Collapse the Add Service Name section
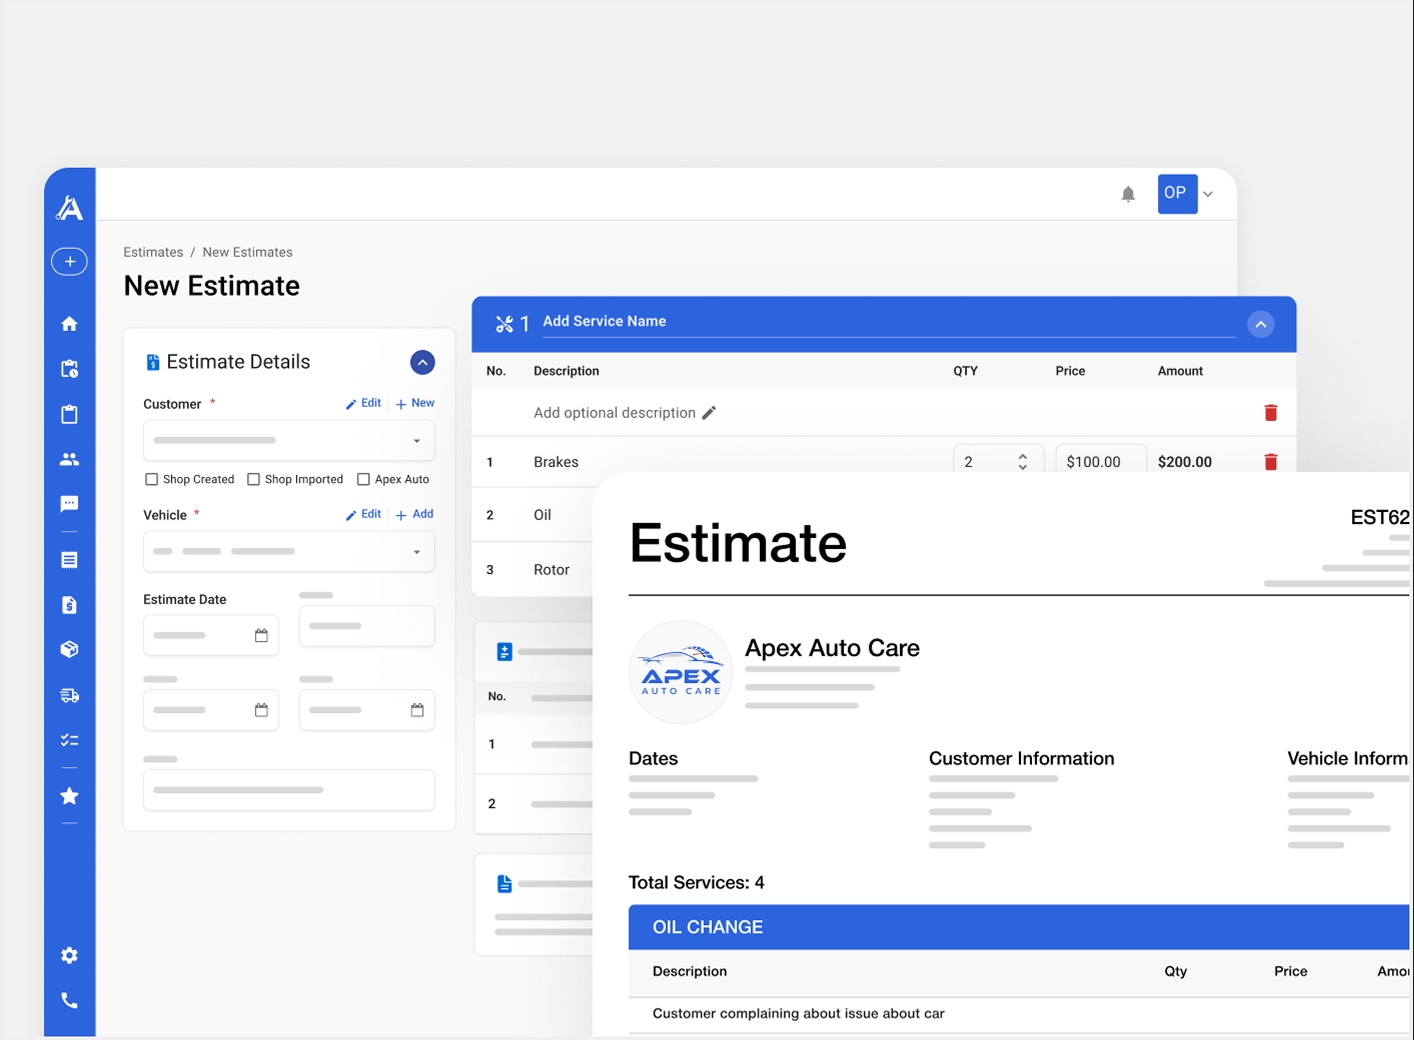Viewport: 1414px width, 1040px height. pyautogui.click(x=1261, y=324)
